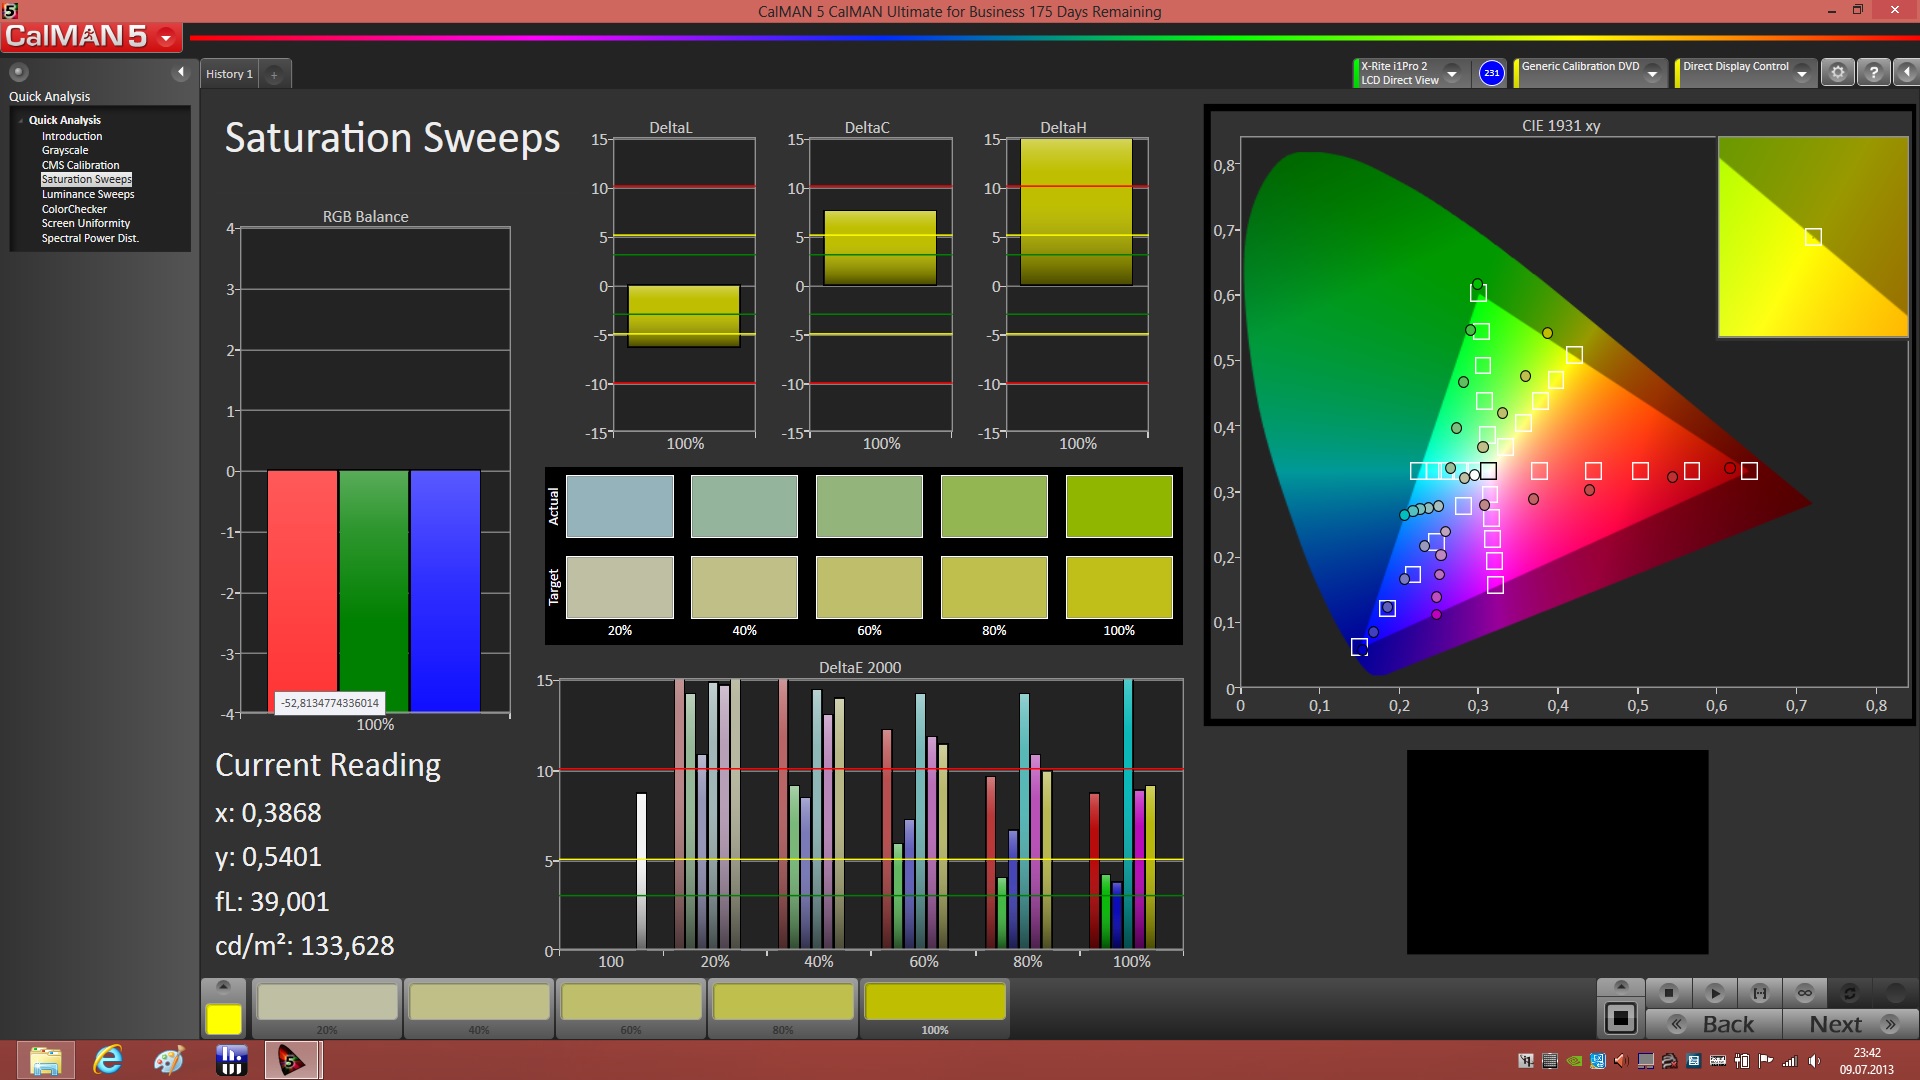Open the settings gear icon

[x=1837, y=73]
